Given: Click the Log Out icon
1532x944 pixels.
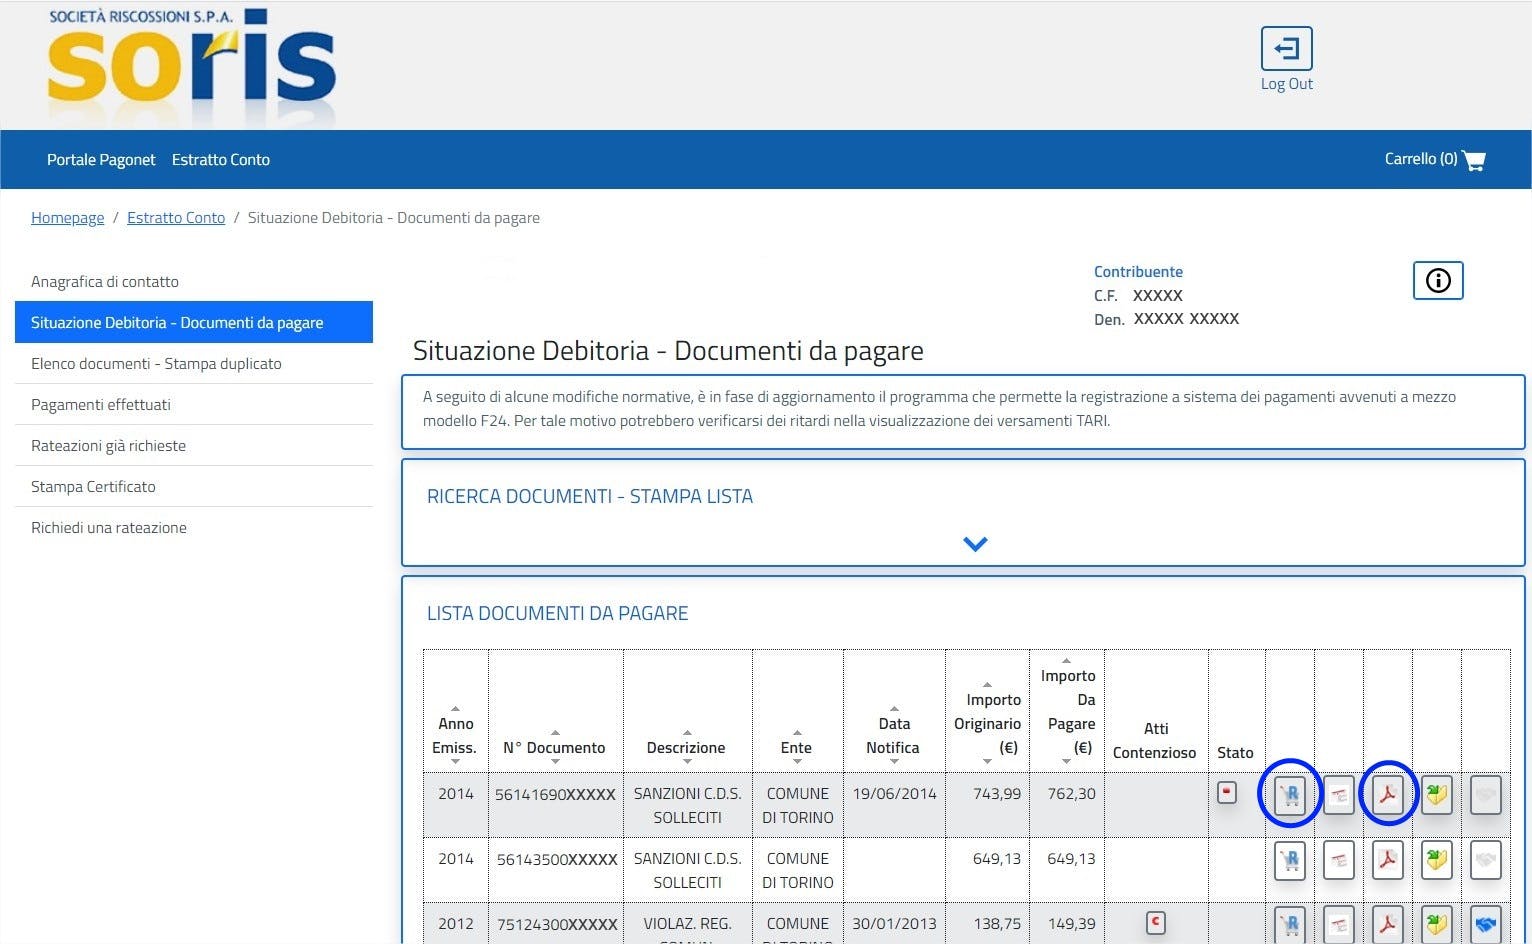Looking at the screenshot, I should (1286, 48).
